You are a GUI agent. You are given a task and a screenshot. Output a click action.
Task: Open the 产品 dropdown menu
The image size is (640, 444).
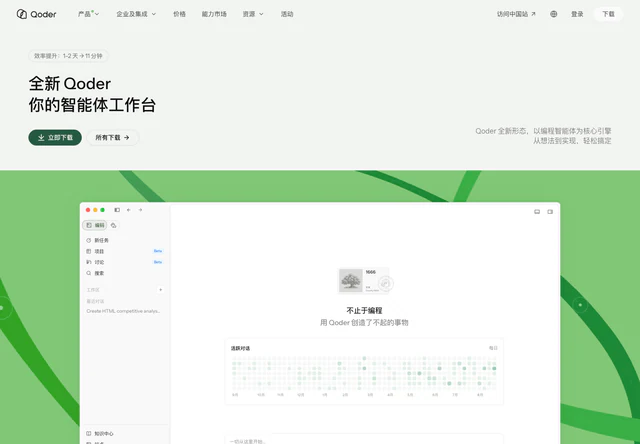click(88, 14)
